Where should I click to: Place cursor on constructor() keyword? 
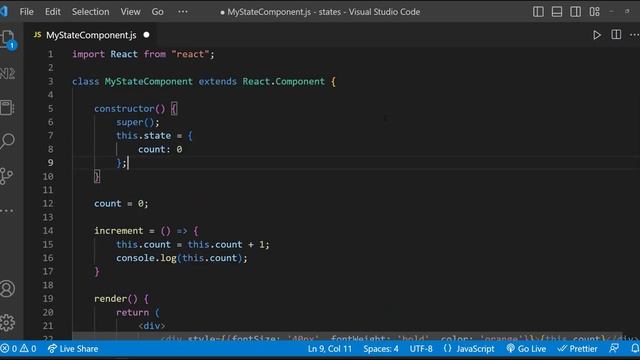click(129, 109)
